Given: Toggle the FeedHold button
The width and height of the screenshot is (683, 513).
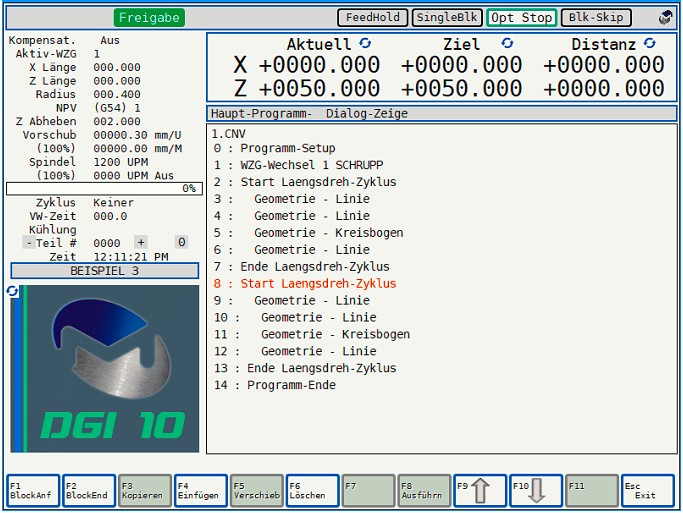Looking at the screenshot, I should click(x=372, y=17).
